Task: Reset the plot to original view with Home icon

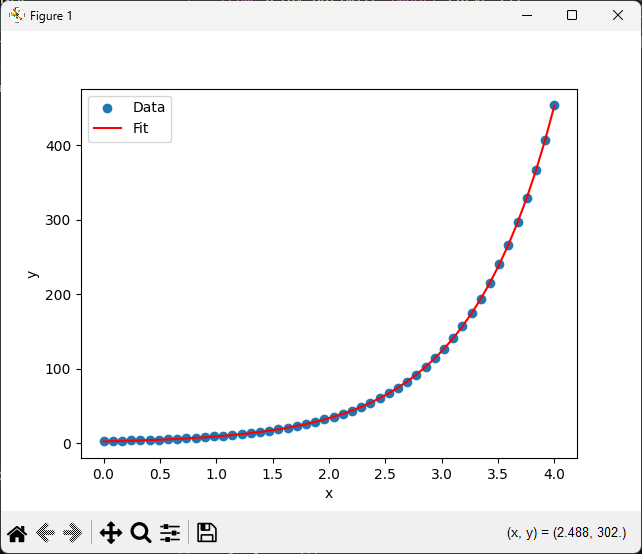Action: (17, 533)
